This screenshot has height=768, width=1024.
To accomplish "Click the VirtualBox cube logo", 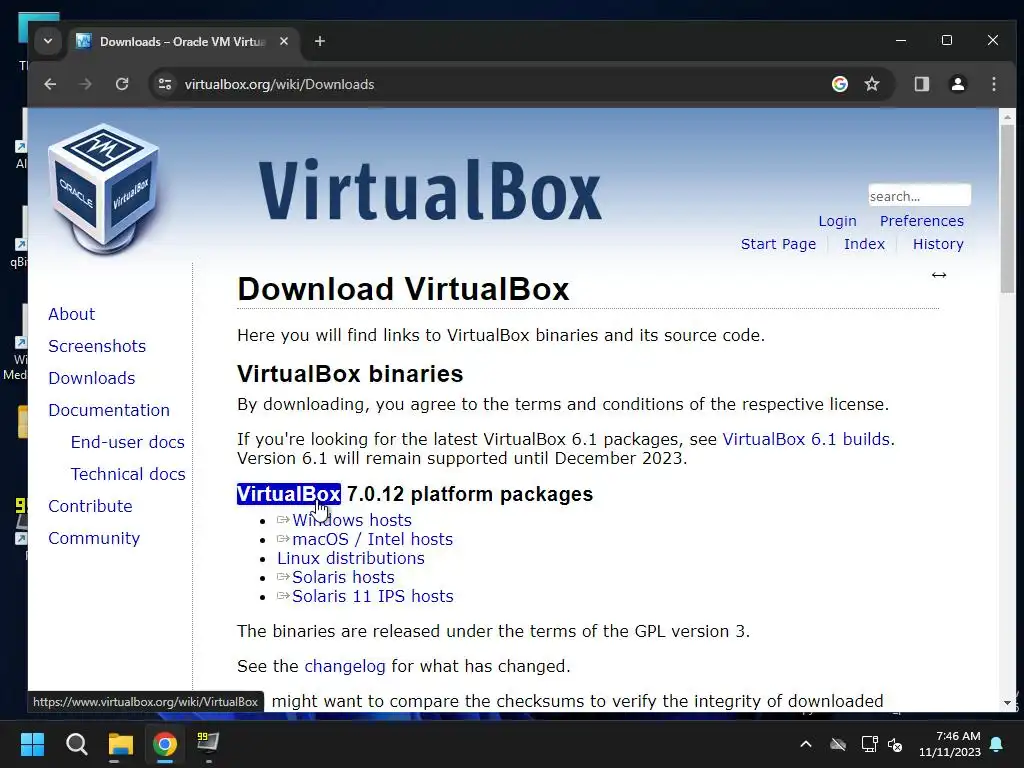I will tap(104, 189).
